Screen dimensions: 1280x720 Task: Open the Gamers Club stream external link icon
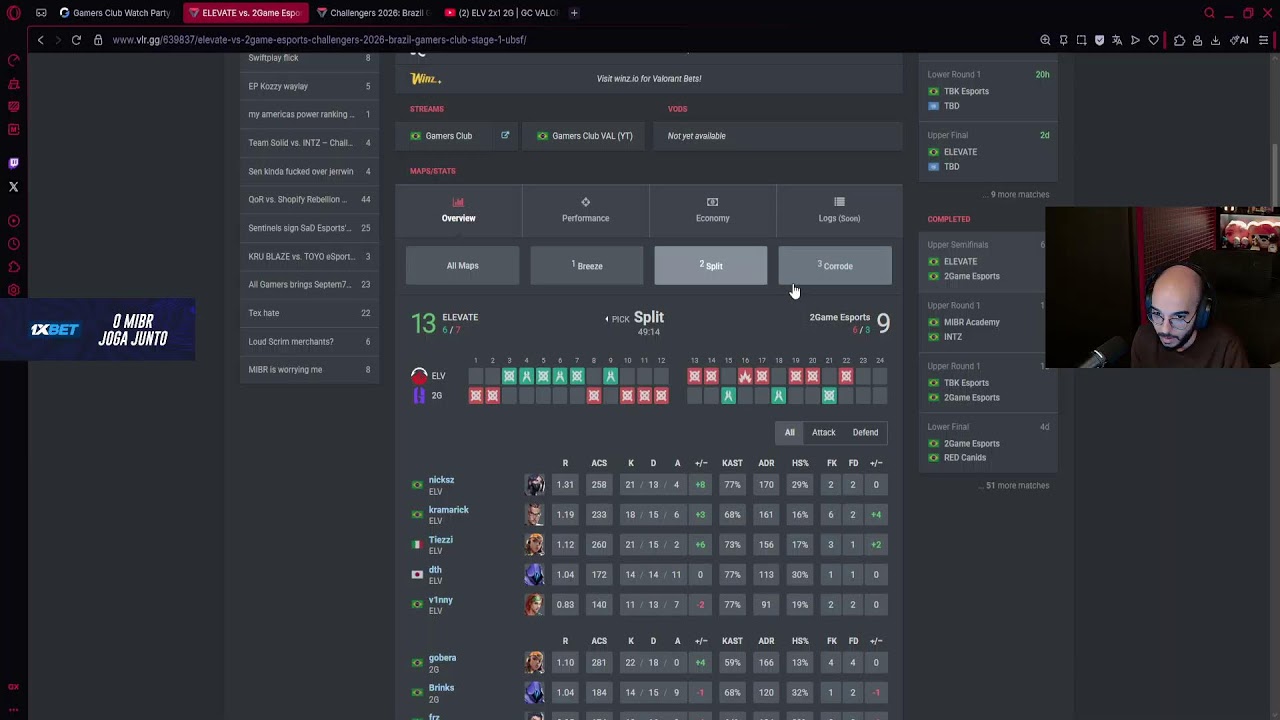point(505,136)
